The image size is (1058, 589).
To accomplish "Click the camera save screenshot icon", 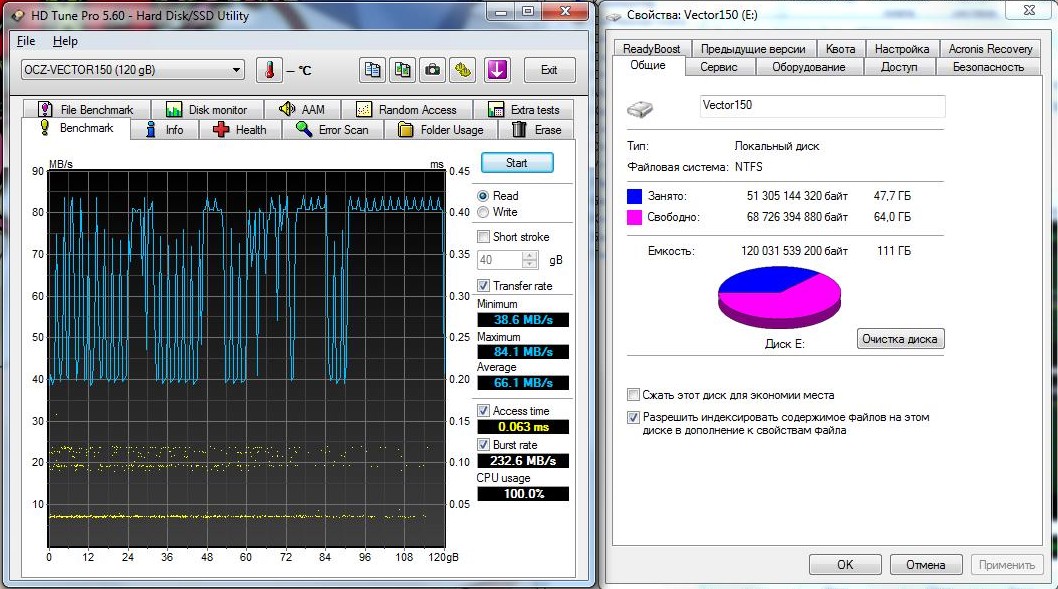I will click(x=433, y=70).
